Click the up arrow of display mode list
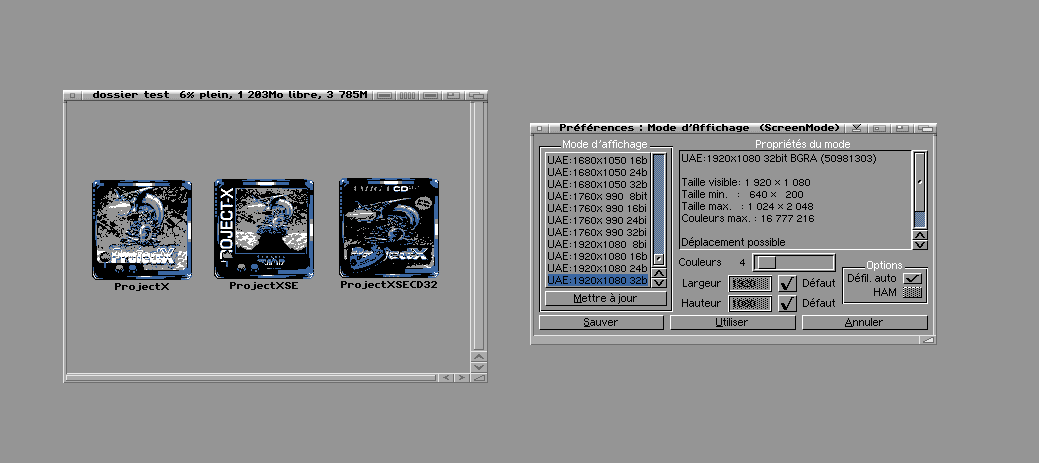Screen dimensions: 1039x463 tap(659, 272)
